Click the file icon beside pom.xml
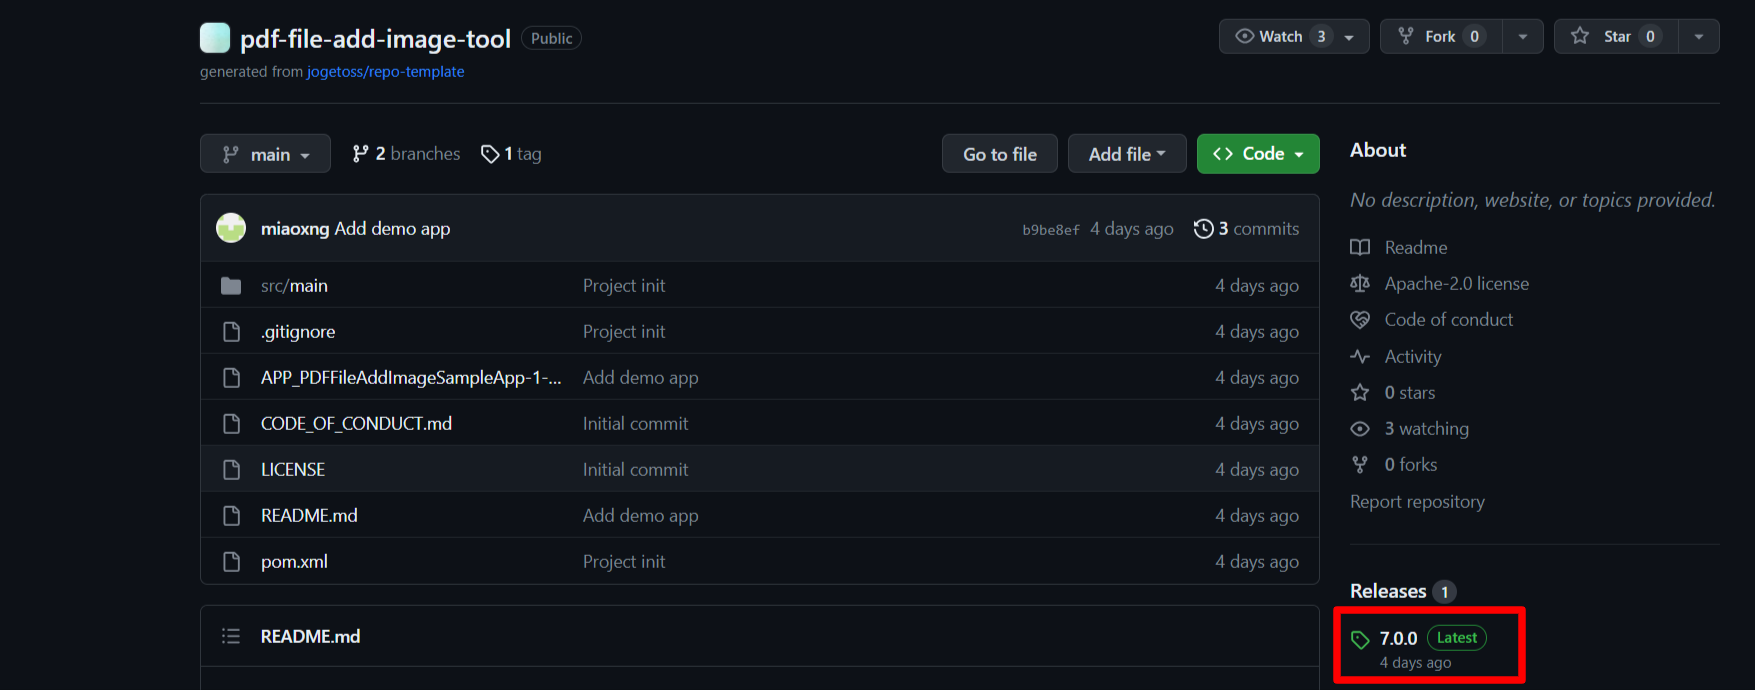The width and height of the screenshot is (1755, 690). click(x=231, y=562)
